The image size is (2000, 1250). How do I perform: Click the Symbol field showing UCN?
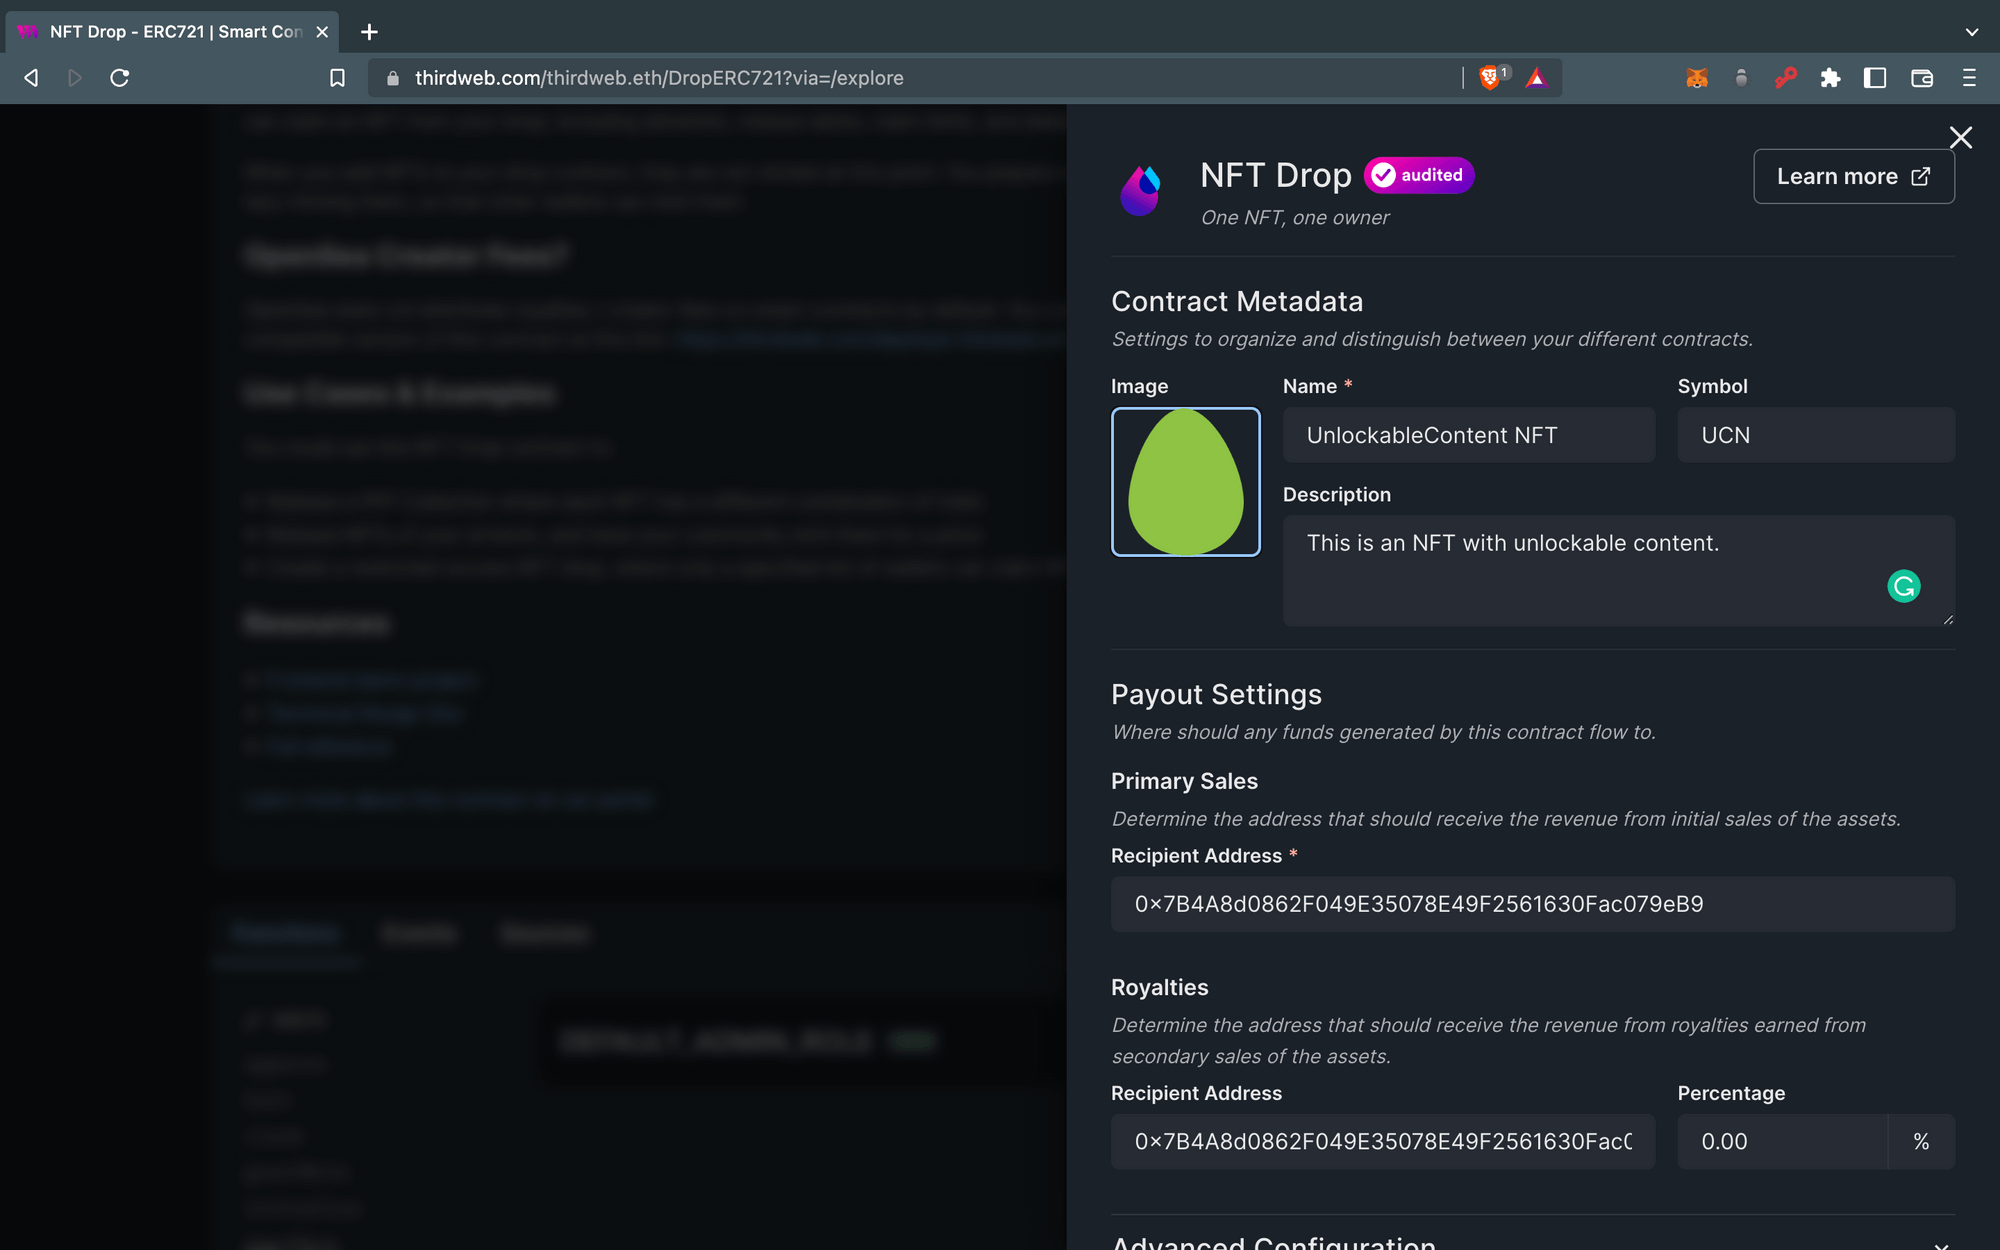point(1816,435)
